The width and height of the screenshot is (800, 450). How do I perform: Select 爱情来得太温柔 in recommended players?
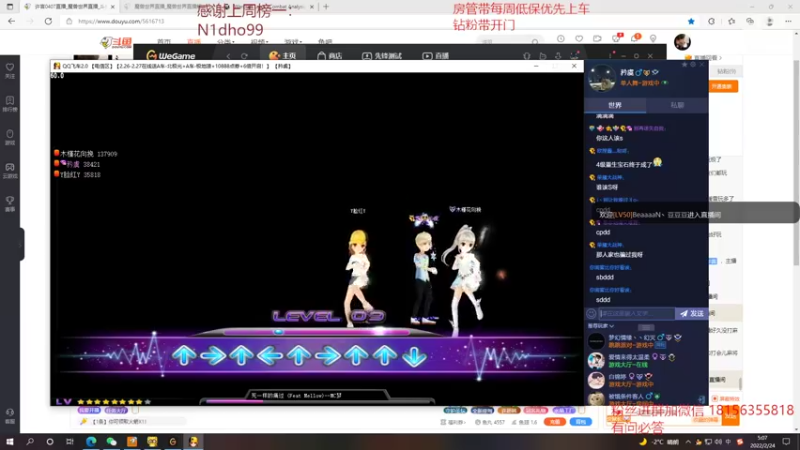[647, 361]
